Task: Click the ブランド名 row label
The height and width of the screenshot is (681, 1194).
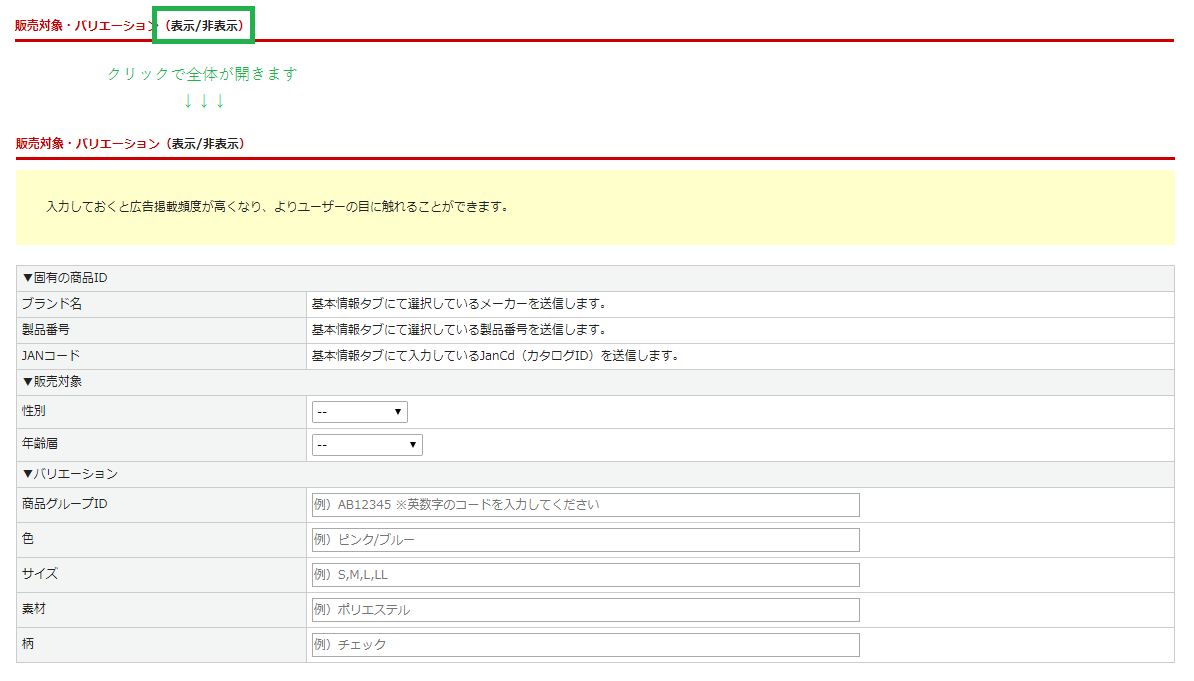Action: tap(52, 304)
